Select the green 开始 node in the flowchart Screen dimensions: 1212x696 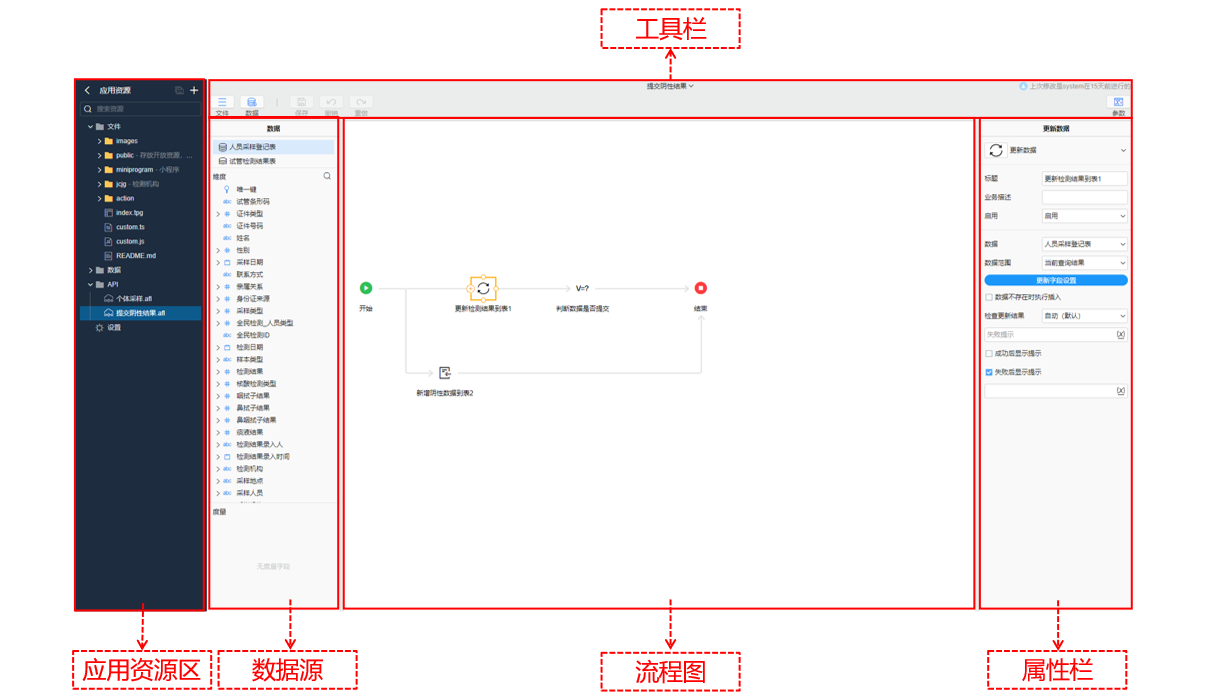click(x=366, y=287)
